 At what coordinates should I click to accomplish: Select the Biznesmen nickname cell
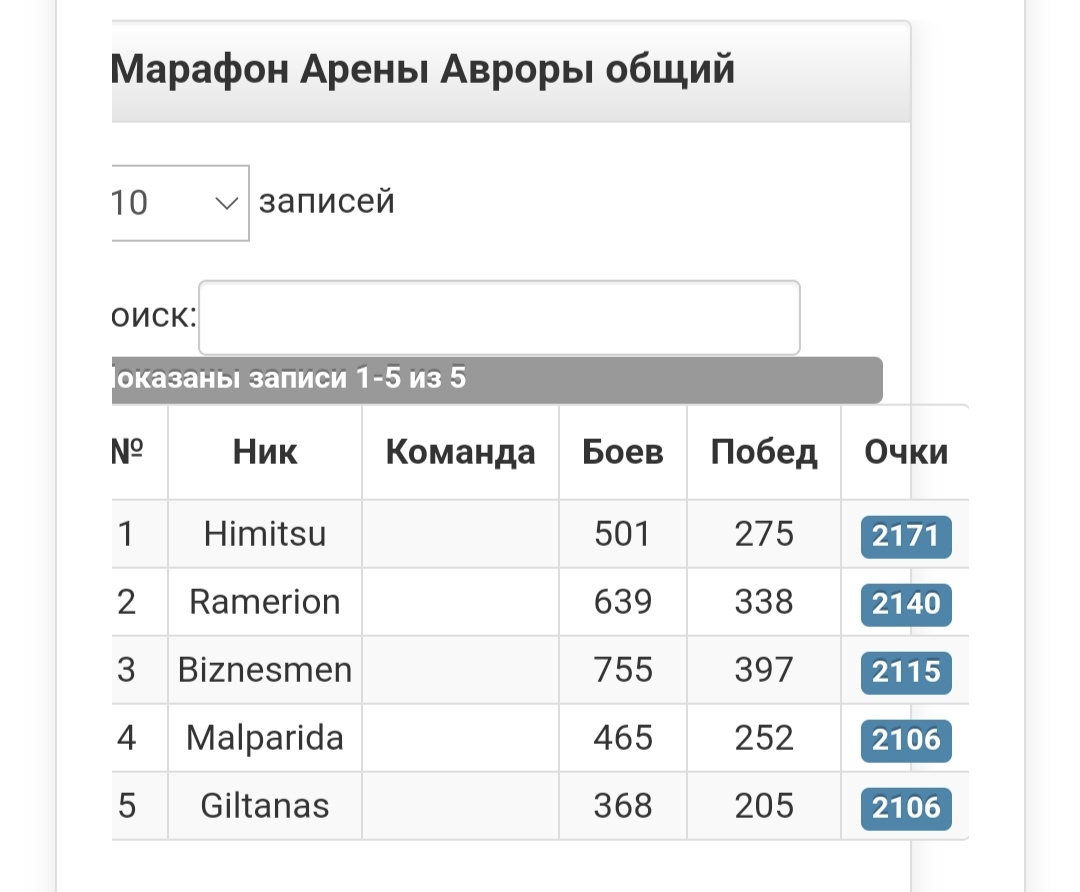(265, 670)
